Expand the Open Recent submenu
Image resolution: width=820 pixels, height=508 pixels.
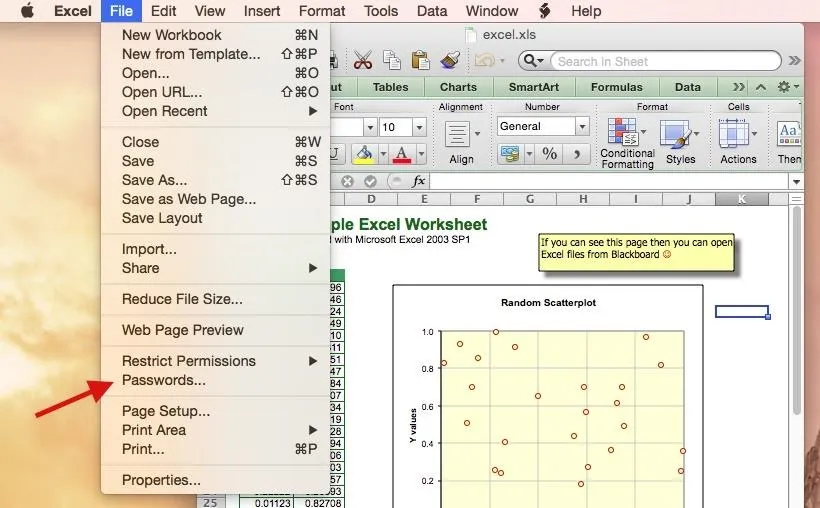pos(313,111)
